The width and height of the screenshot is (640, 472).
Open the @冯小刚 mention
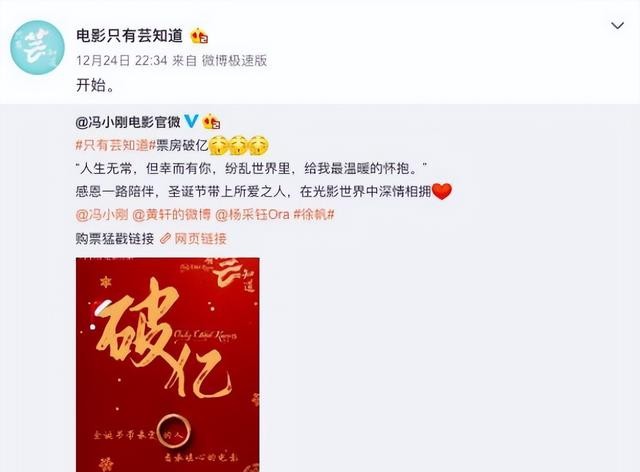[102, 214]
